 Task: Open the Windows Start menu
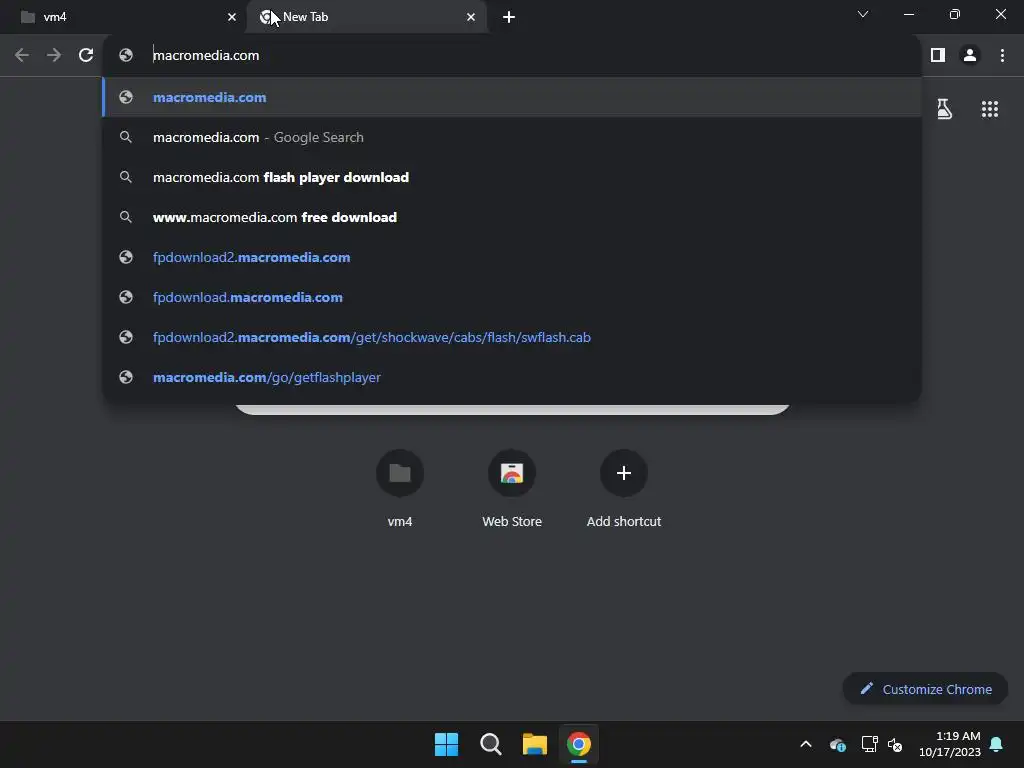[x=447, y=744]
